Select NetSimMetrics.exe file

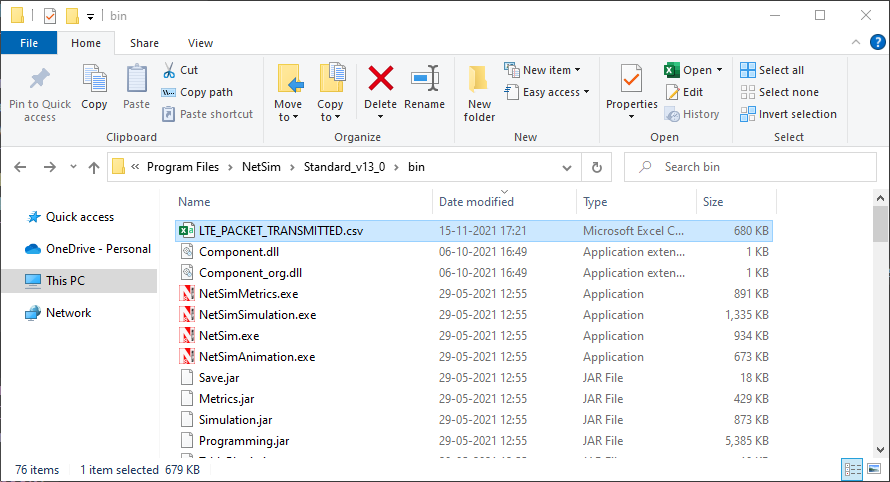(x=474, y=294)
